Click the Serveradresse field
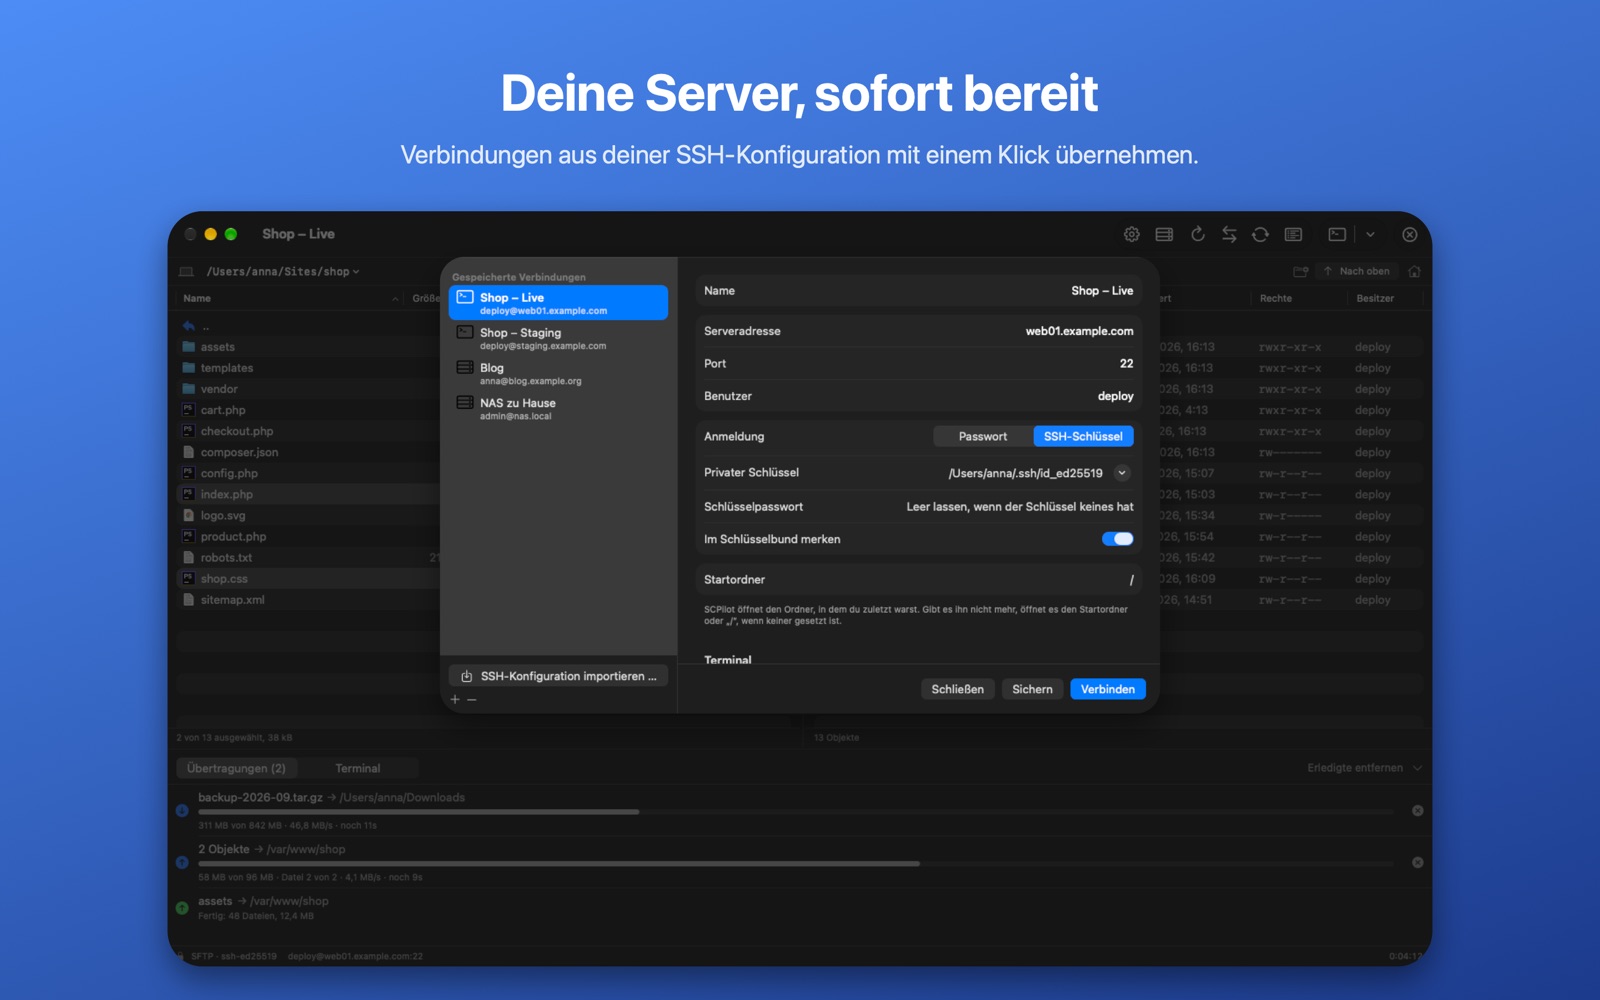Screen dimensions: 1600x1000 [x=919, y=331]
